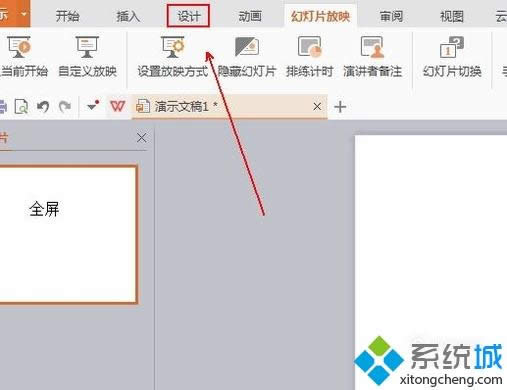Image resolution: width=507 pixels, height=390 pixels.
Task: Expand the quick access toolbar dropdown
Action: 93,106
